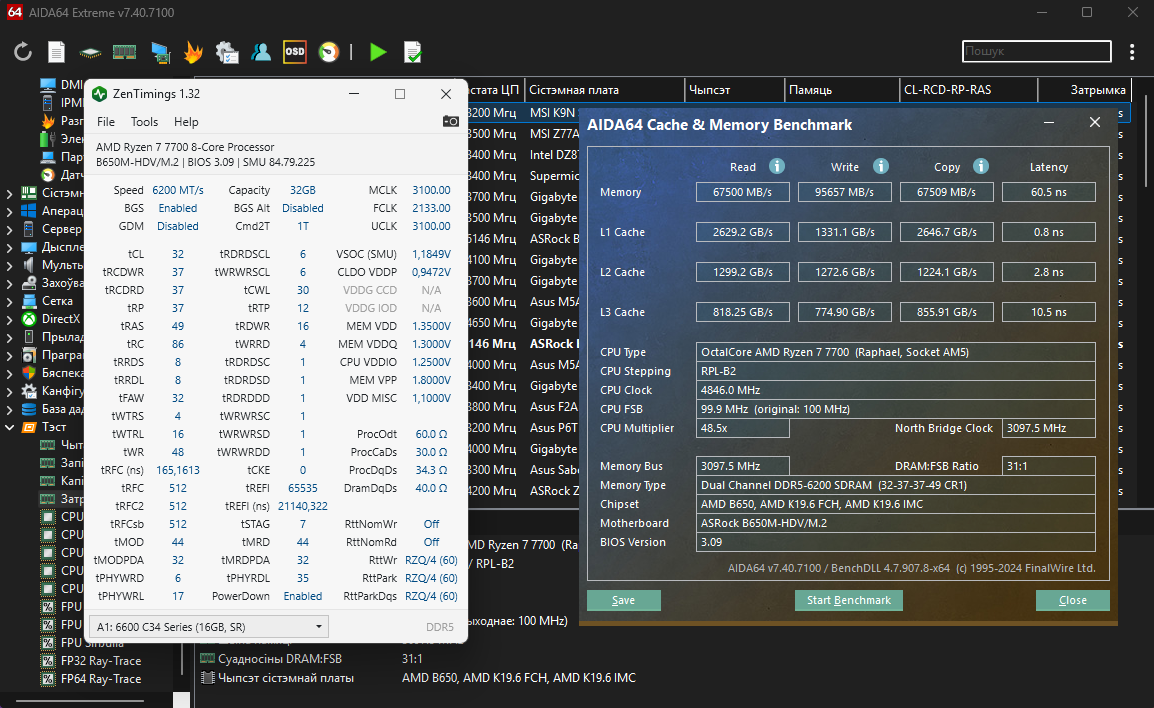Screen dimensions: 1154x708
Task: Click the monitor with graphics card toolbar icon
Action: (x=160, y=52)
